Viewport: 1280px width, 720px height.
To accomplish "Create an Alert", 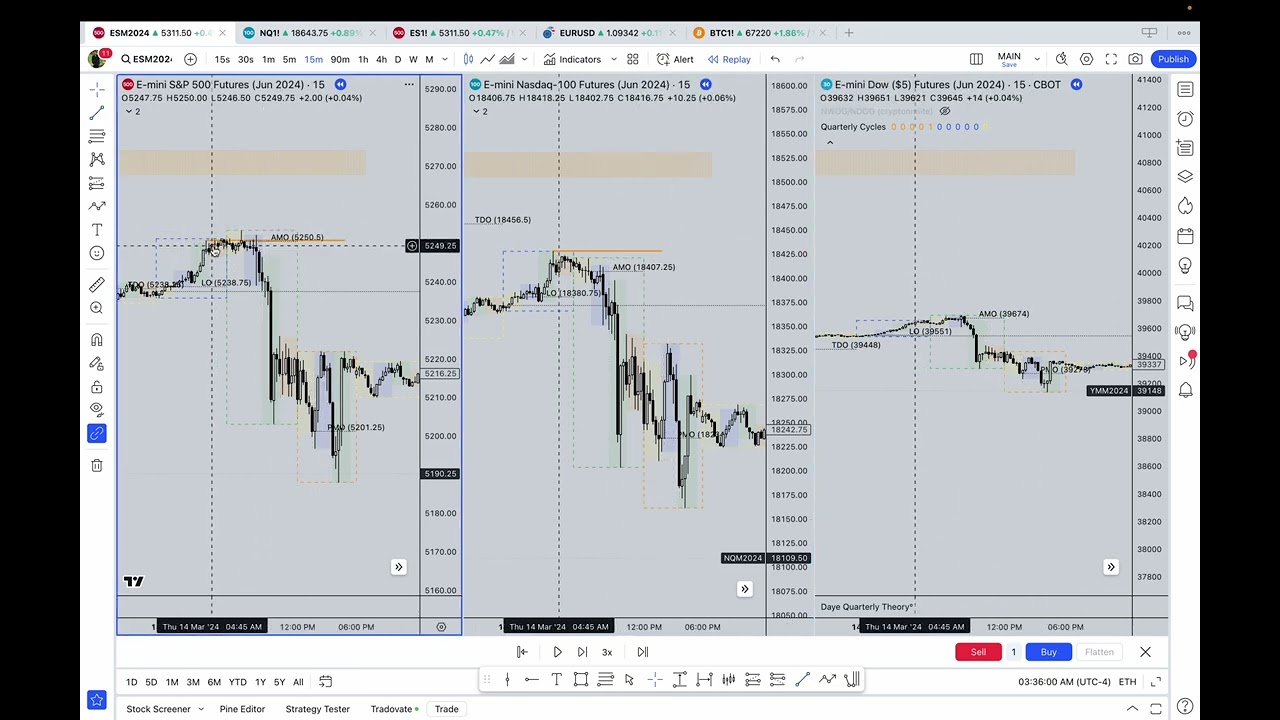I will 675,59.
